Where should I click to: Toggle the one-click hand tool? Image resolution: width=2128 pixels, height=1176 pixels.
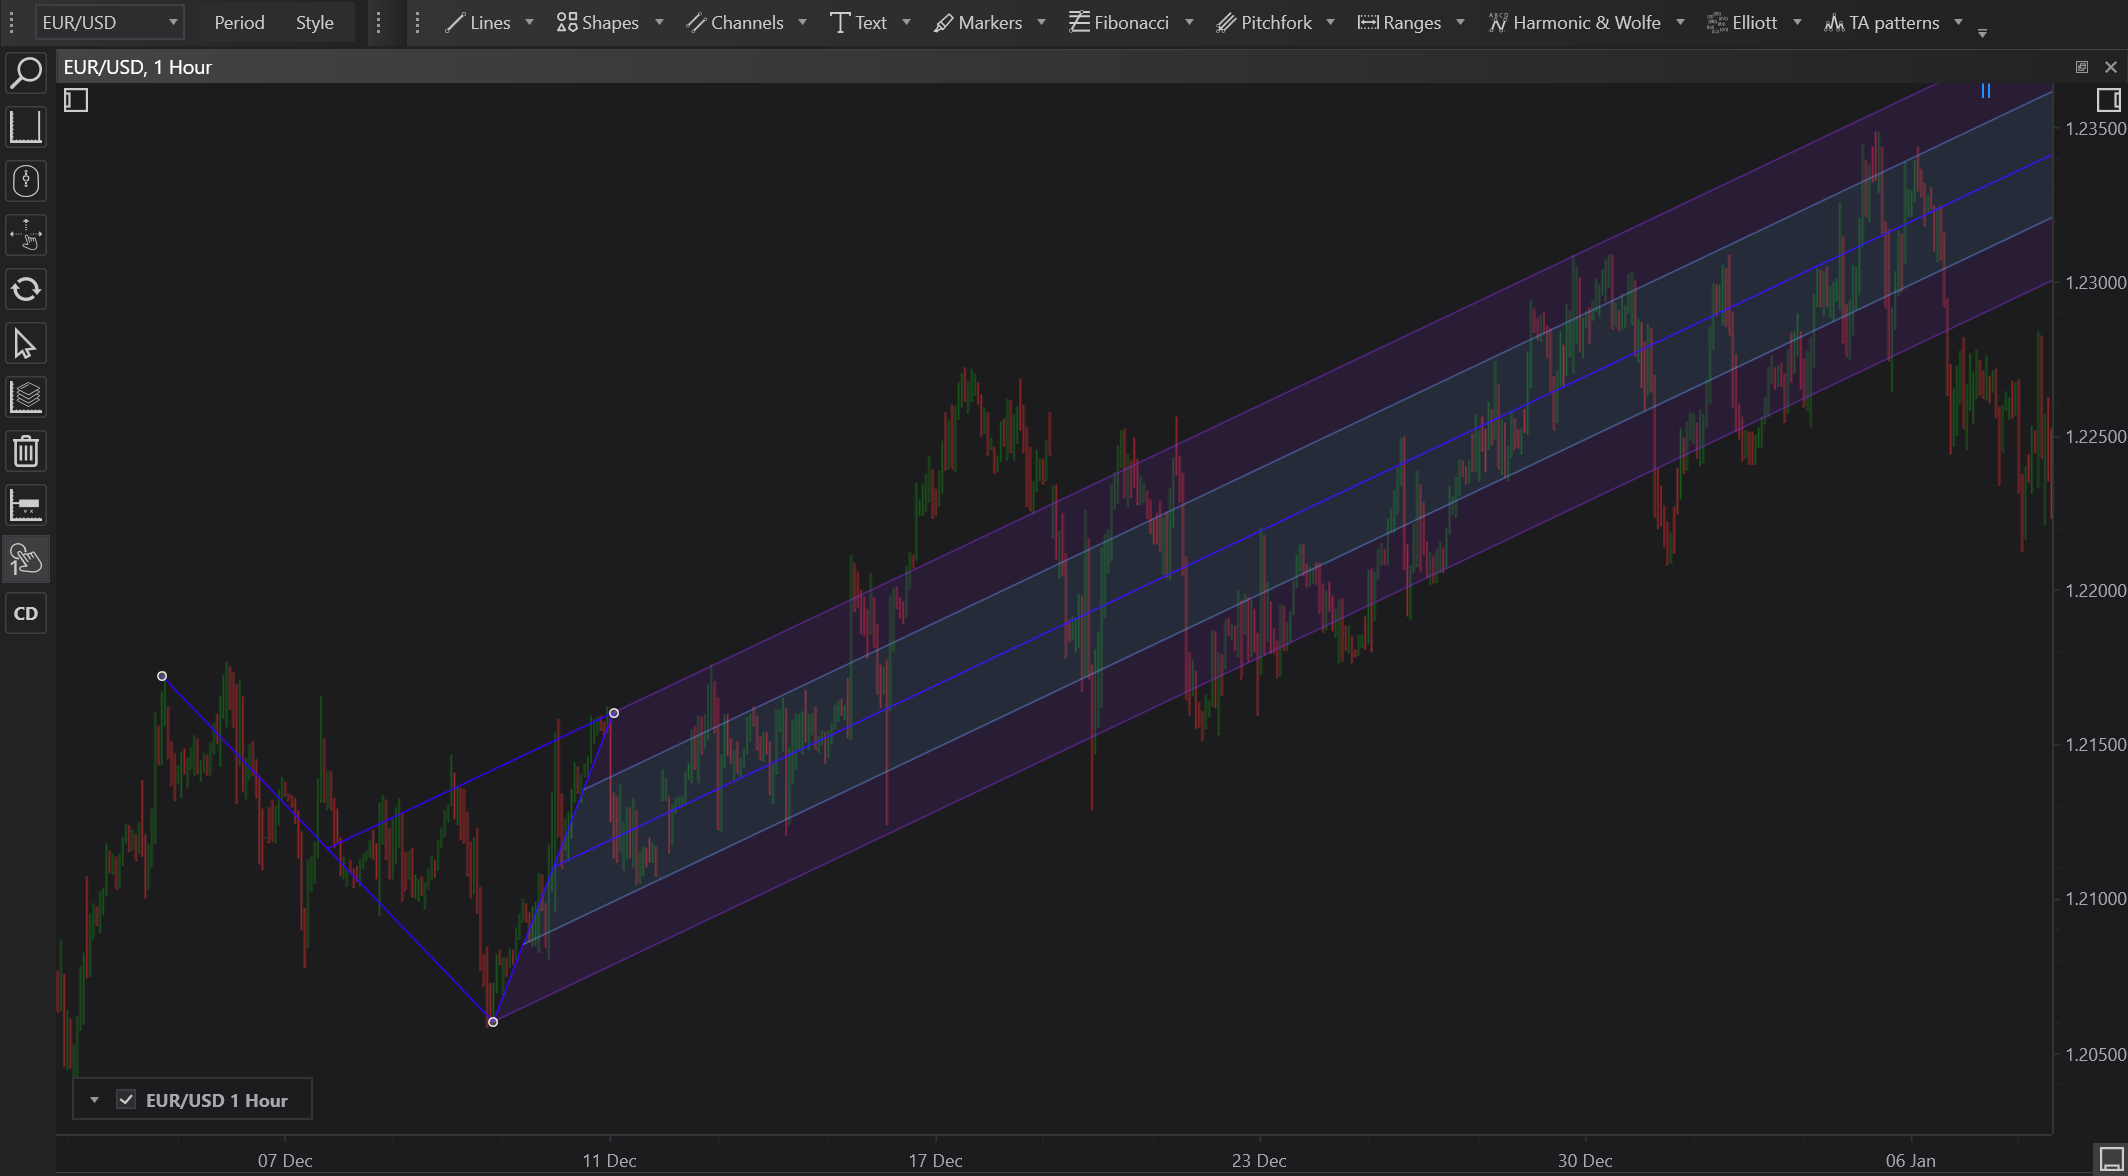pos(26,559)
